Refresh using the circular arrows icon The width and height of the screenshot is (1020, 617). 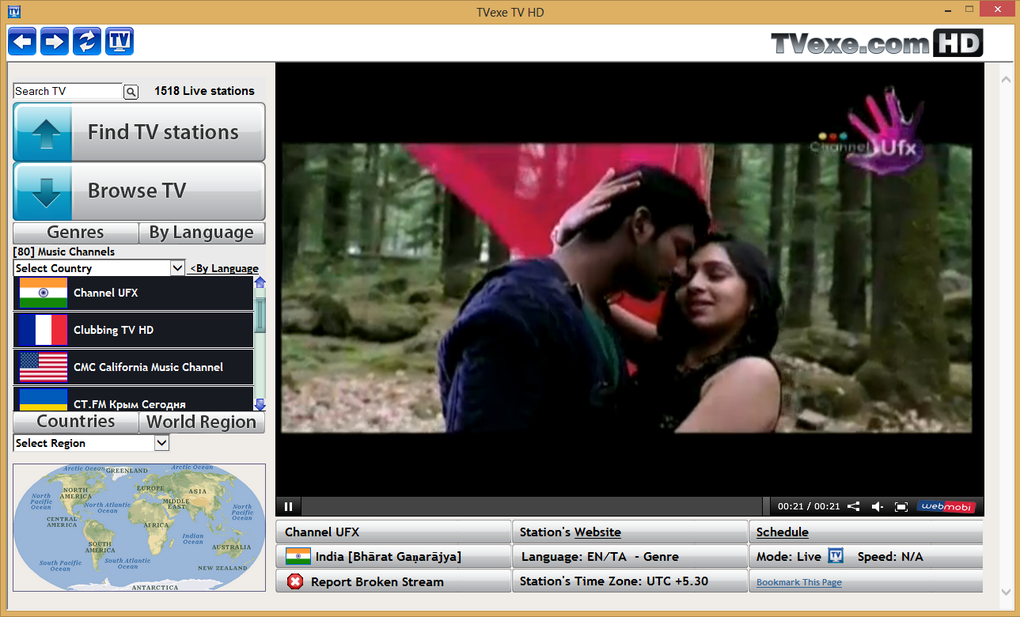[87, 42]
